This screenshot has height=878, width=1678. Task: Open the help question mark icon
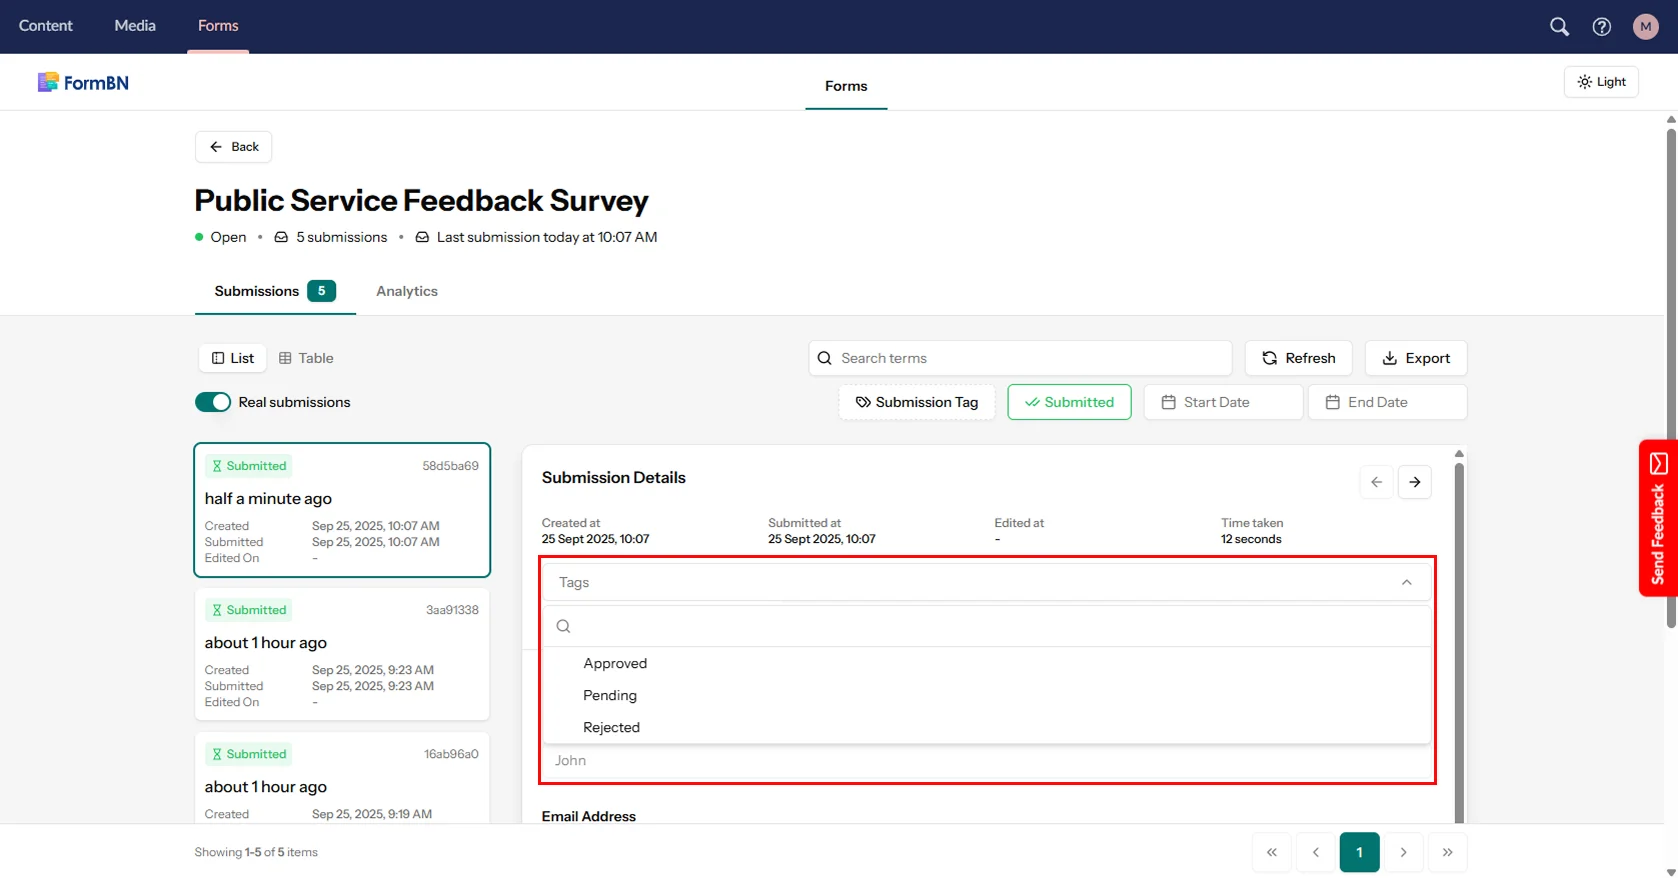pyautogui.click(x=1602, y=27)
